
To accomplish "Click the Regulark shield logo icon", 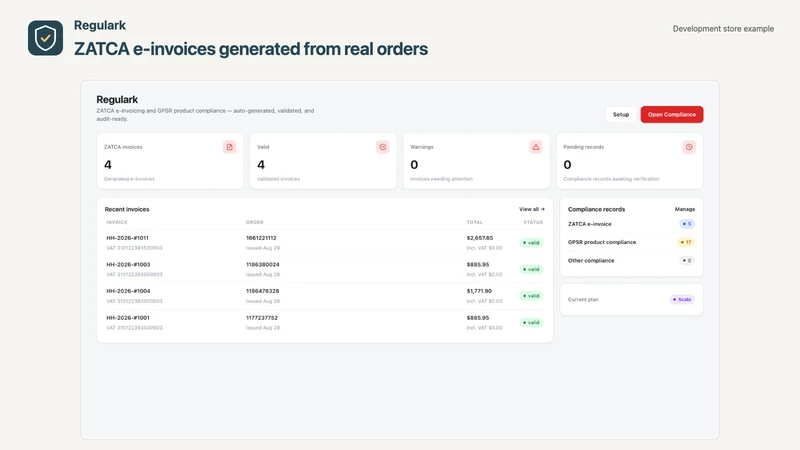I will tap(45, 38).
